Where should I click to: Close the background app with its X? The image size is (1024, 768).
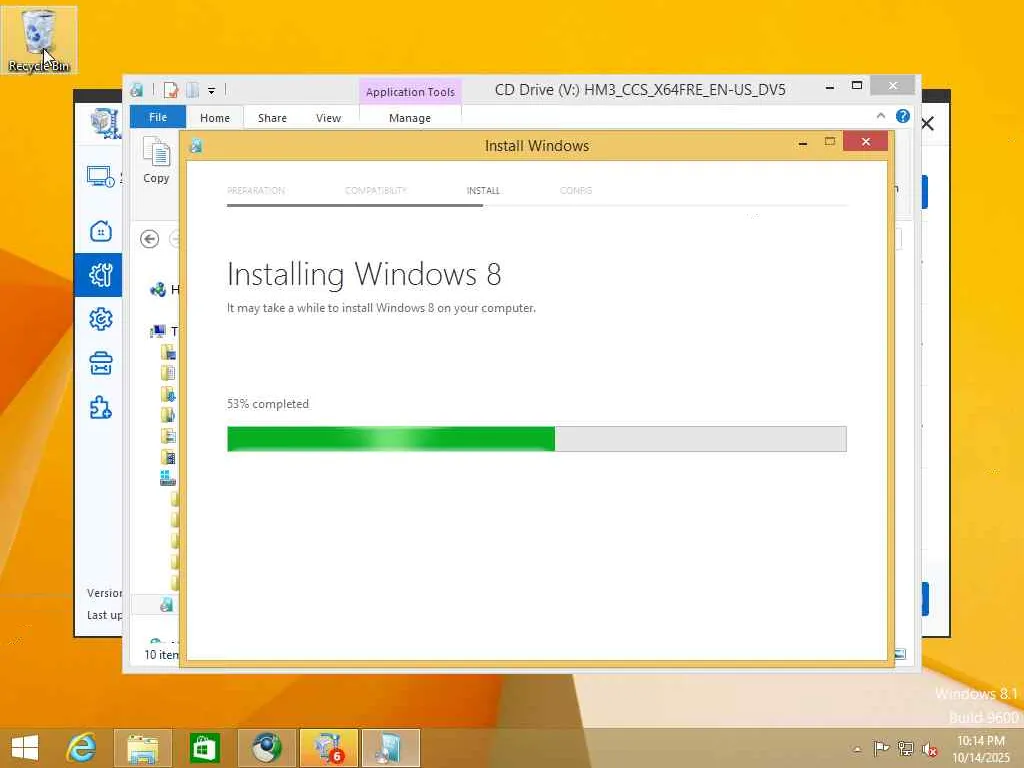(x=927, y=123)
